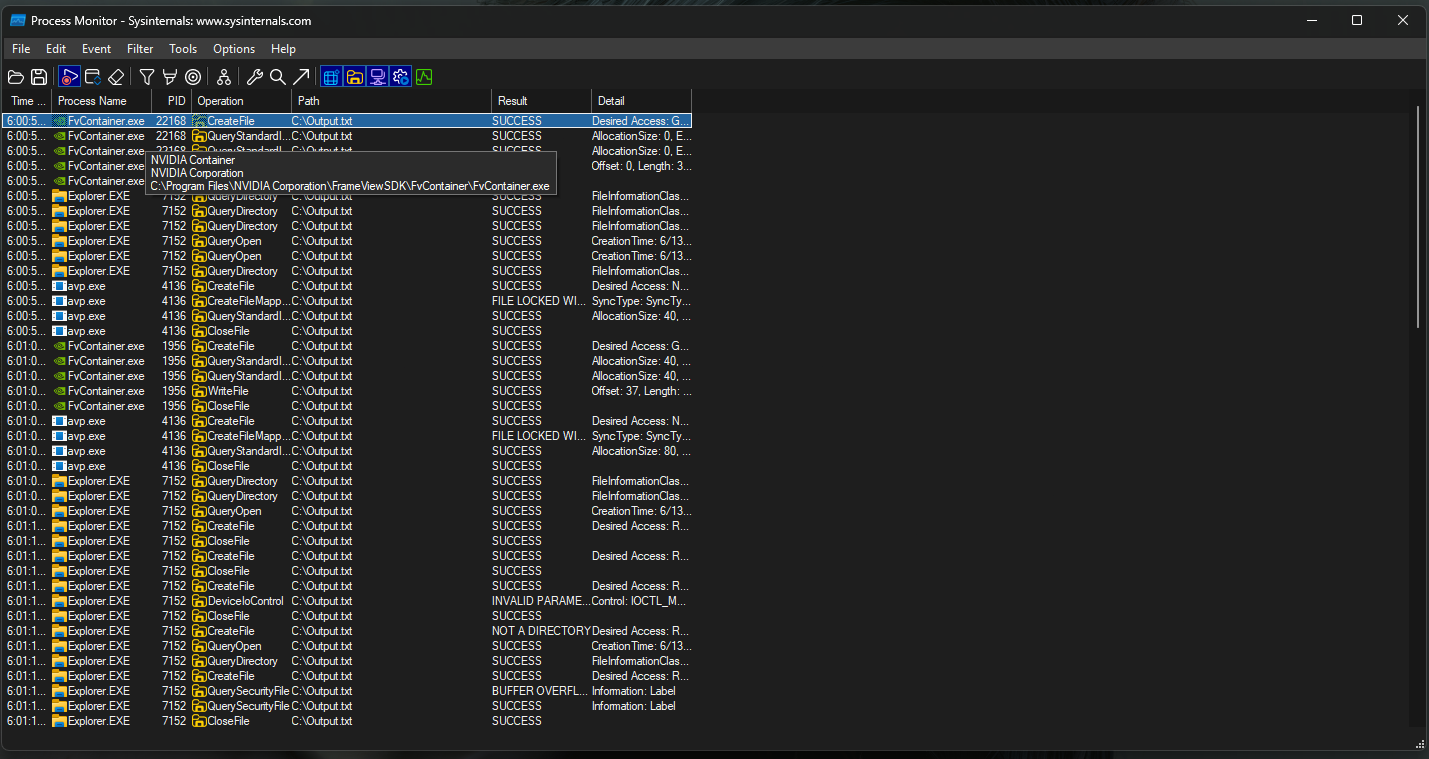Select the visible WriteFile operation cell
1429x759 pixels.
tap(228, 391)
